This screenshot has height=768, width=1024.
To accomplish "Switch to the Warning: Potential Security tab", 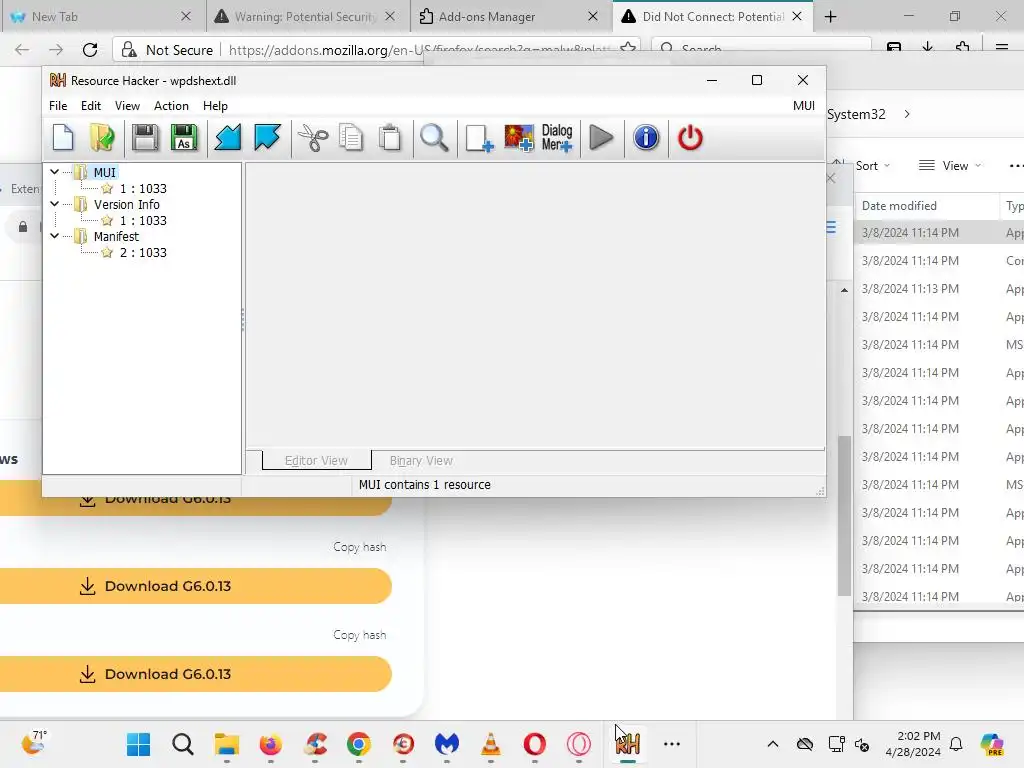I will click(x=306, y=16).
